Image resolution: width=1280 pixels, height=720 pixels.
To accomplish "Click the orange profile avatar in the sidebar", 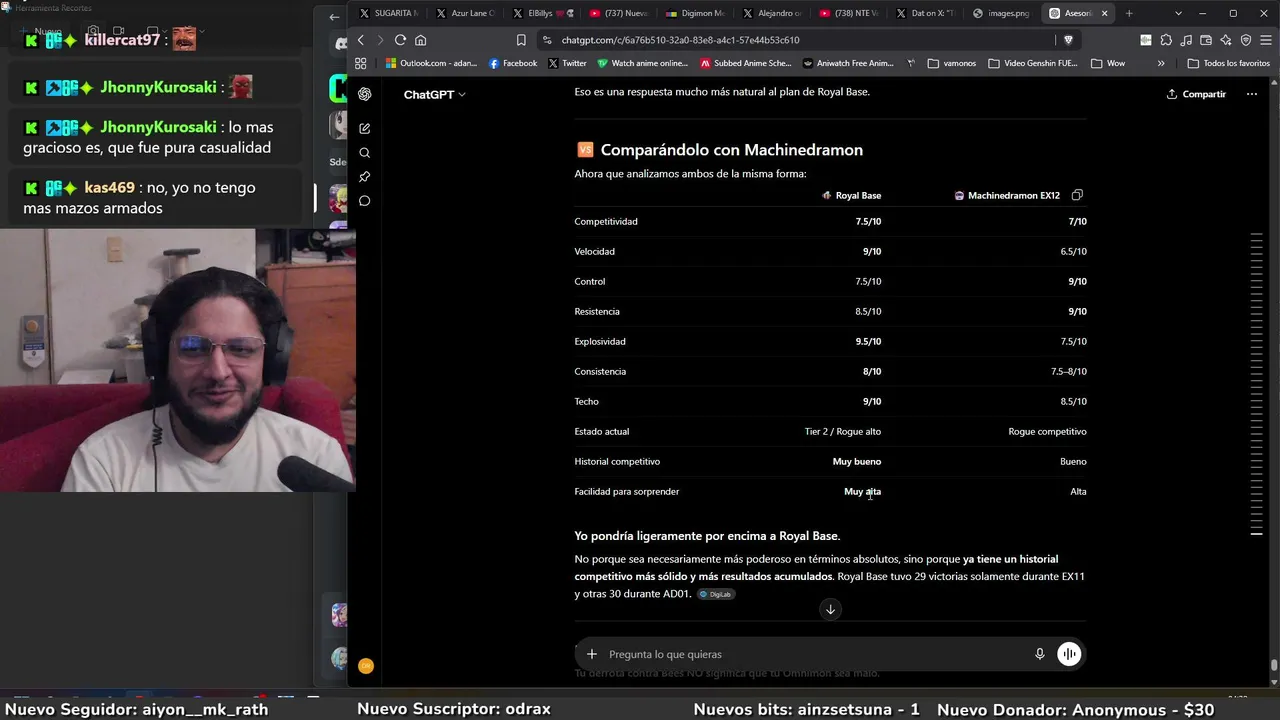I will [366, 666].
